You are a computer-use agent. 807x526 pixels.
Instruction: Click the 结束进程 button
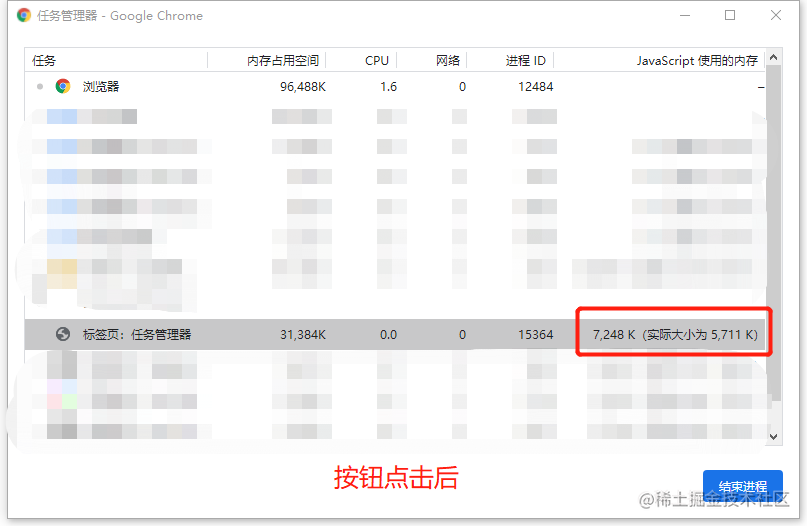[743, 487]
